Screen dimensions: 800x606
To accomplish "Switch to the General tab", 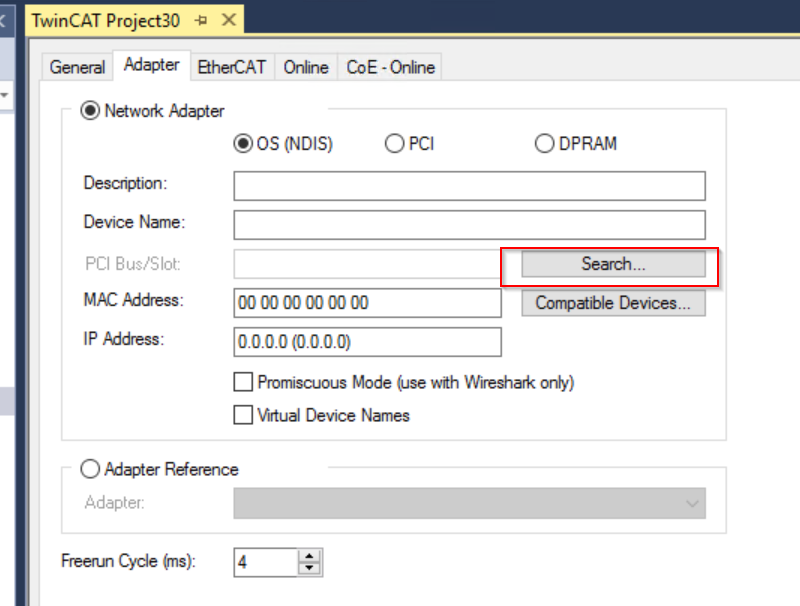I will 77,67.
